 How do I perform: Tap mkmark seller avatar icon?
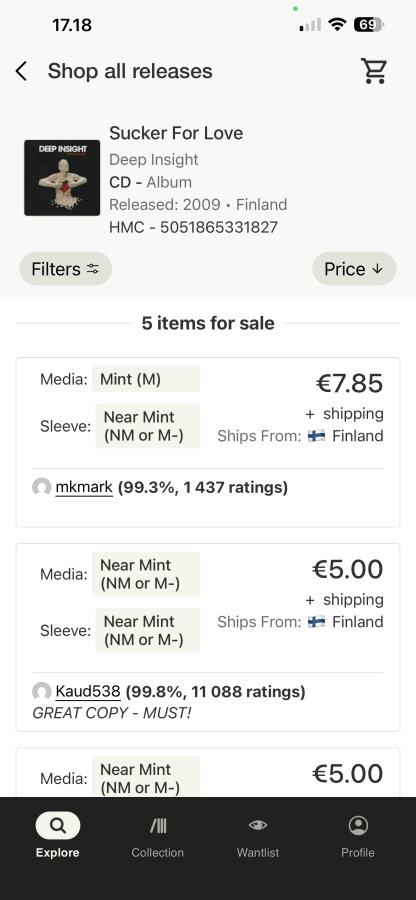click(x=41, y=488)
